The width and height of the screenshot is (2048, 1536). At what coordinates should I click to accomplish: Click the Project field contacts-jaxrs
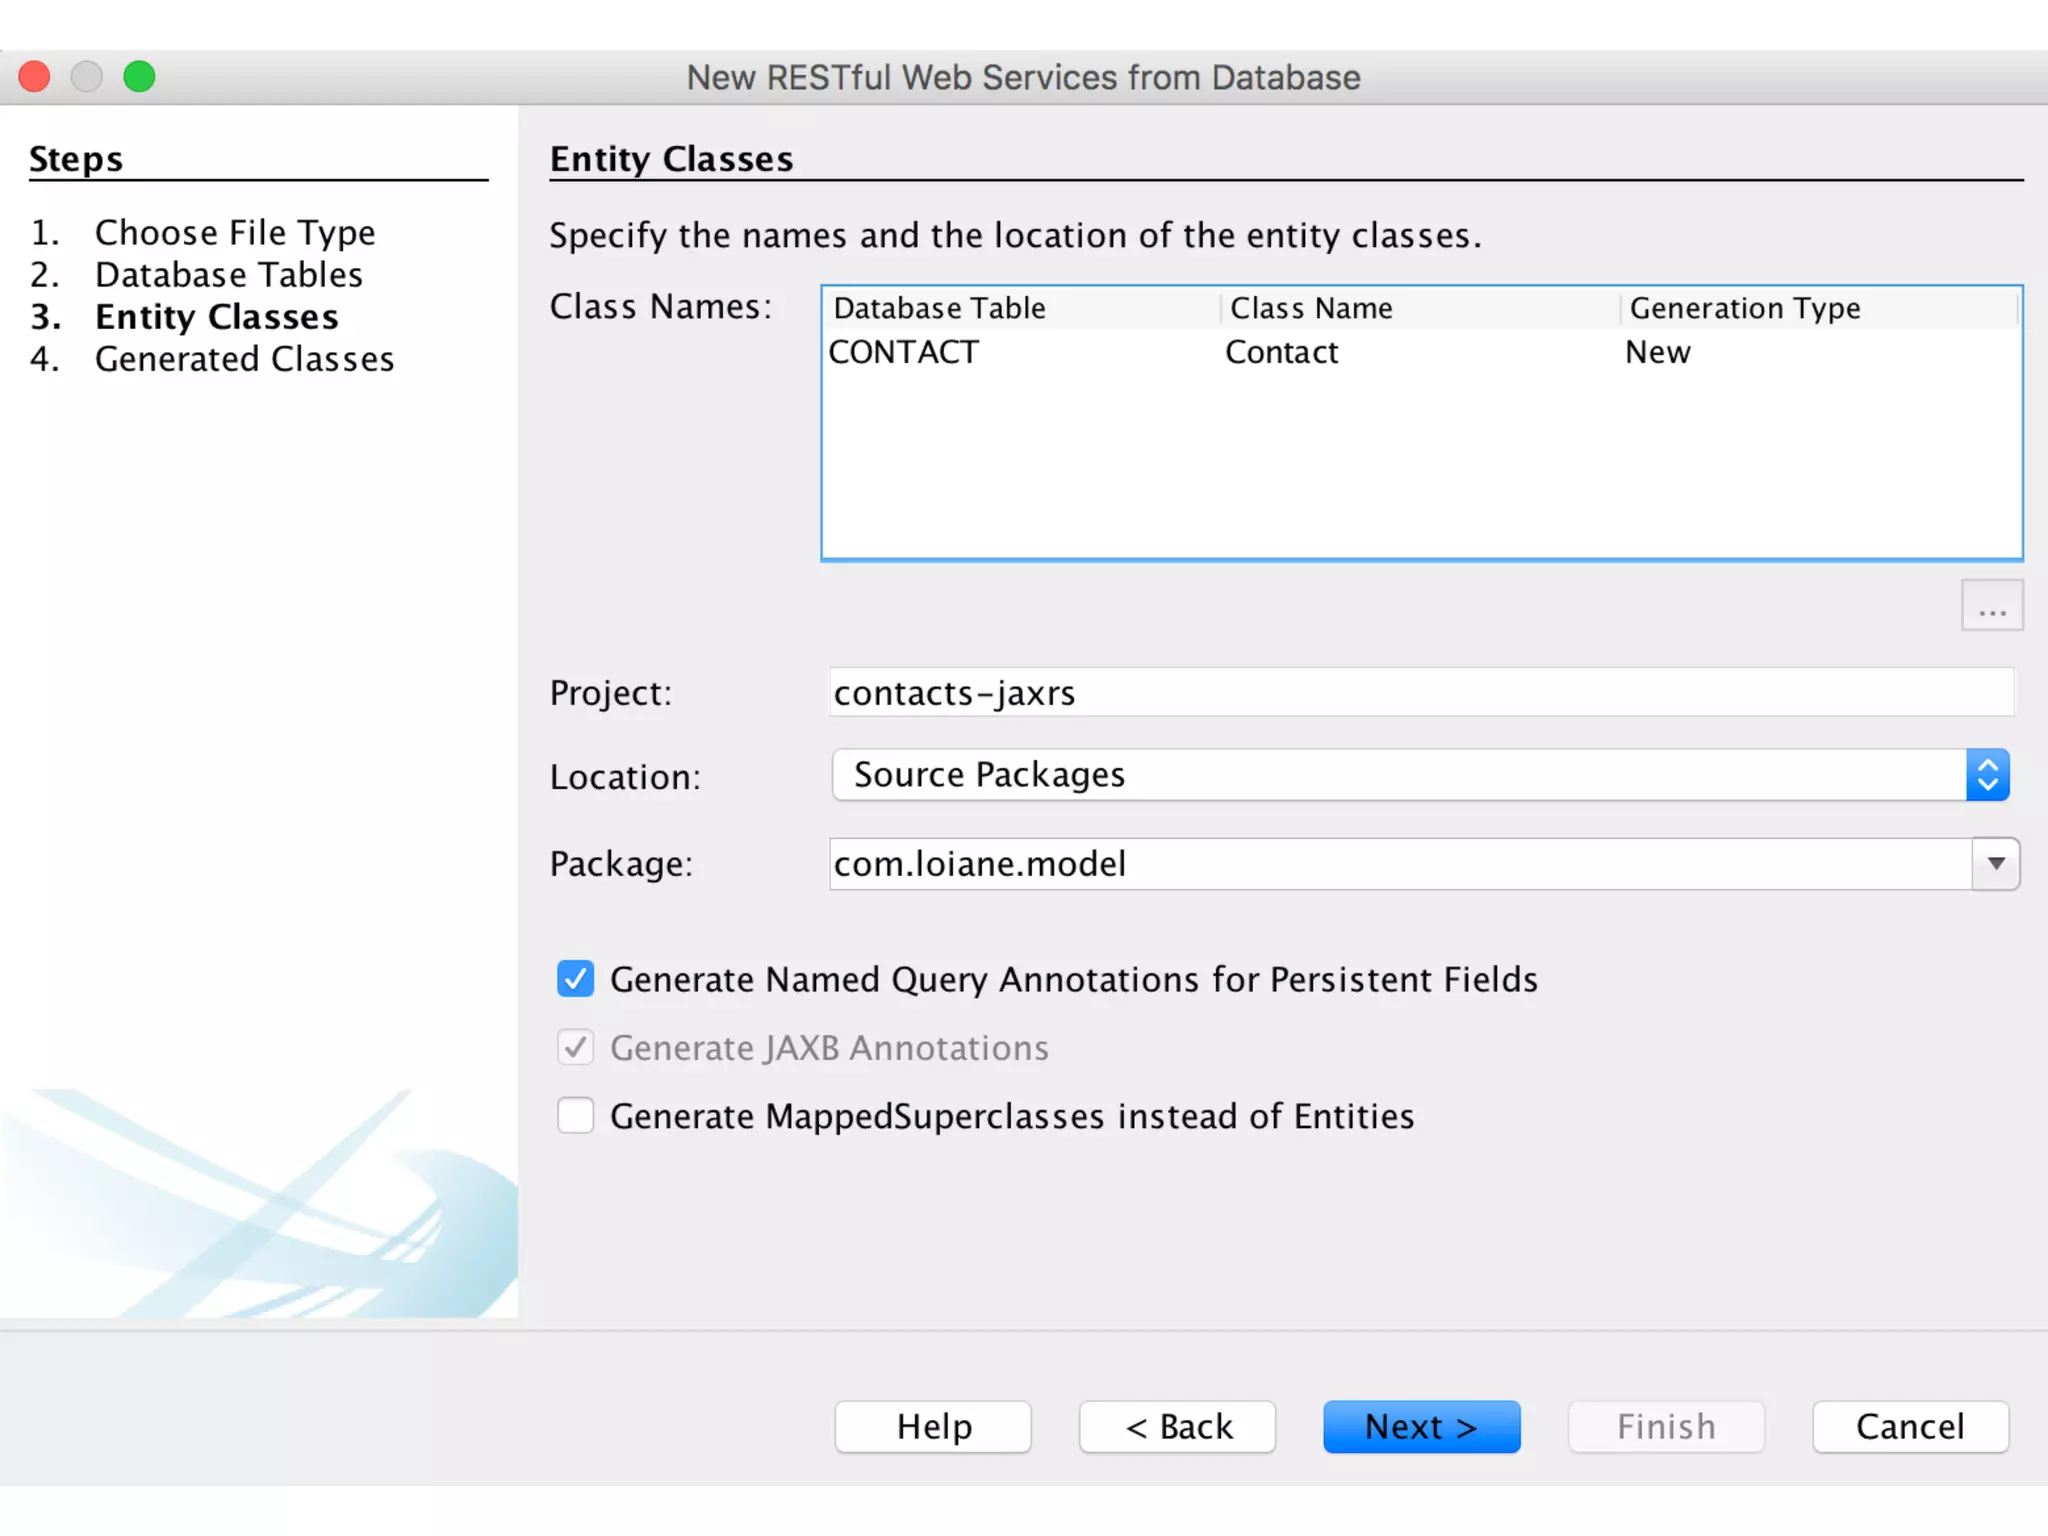tap(1420, 693)
